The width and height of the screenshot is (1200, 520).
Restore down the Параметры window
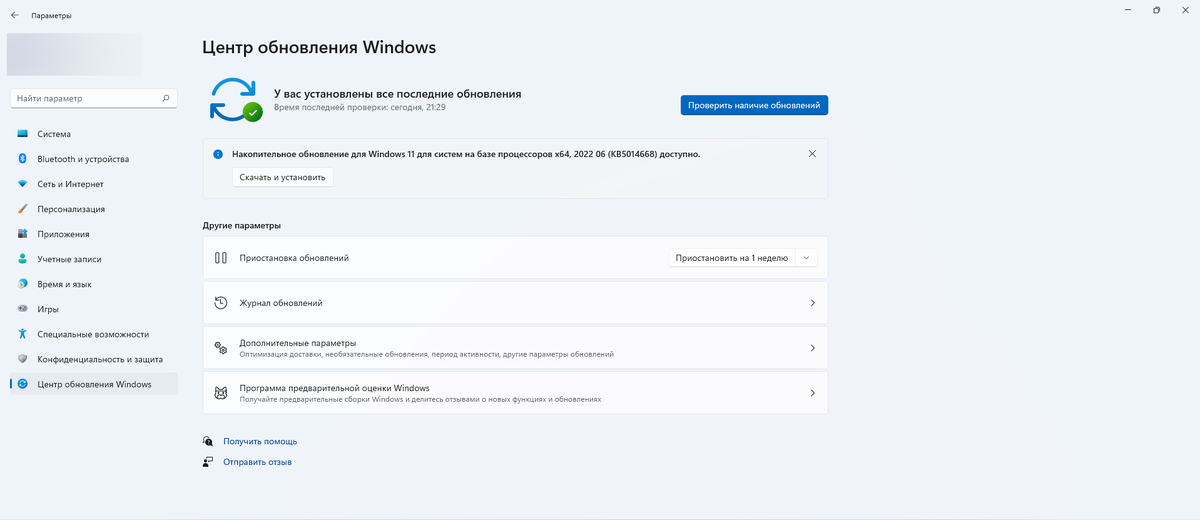pyautogui.click(x=1156, y=10)
